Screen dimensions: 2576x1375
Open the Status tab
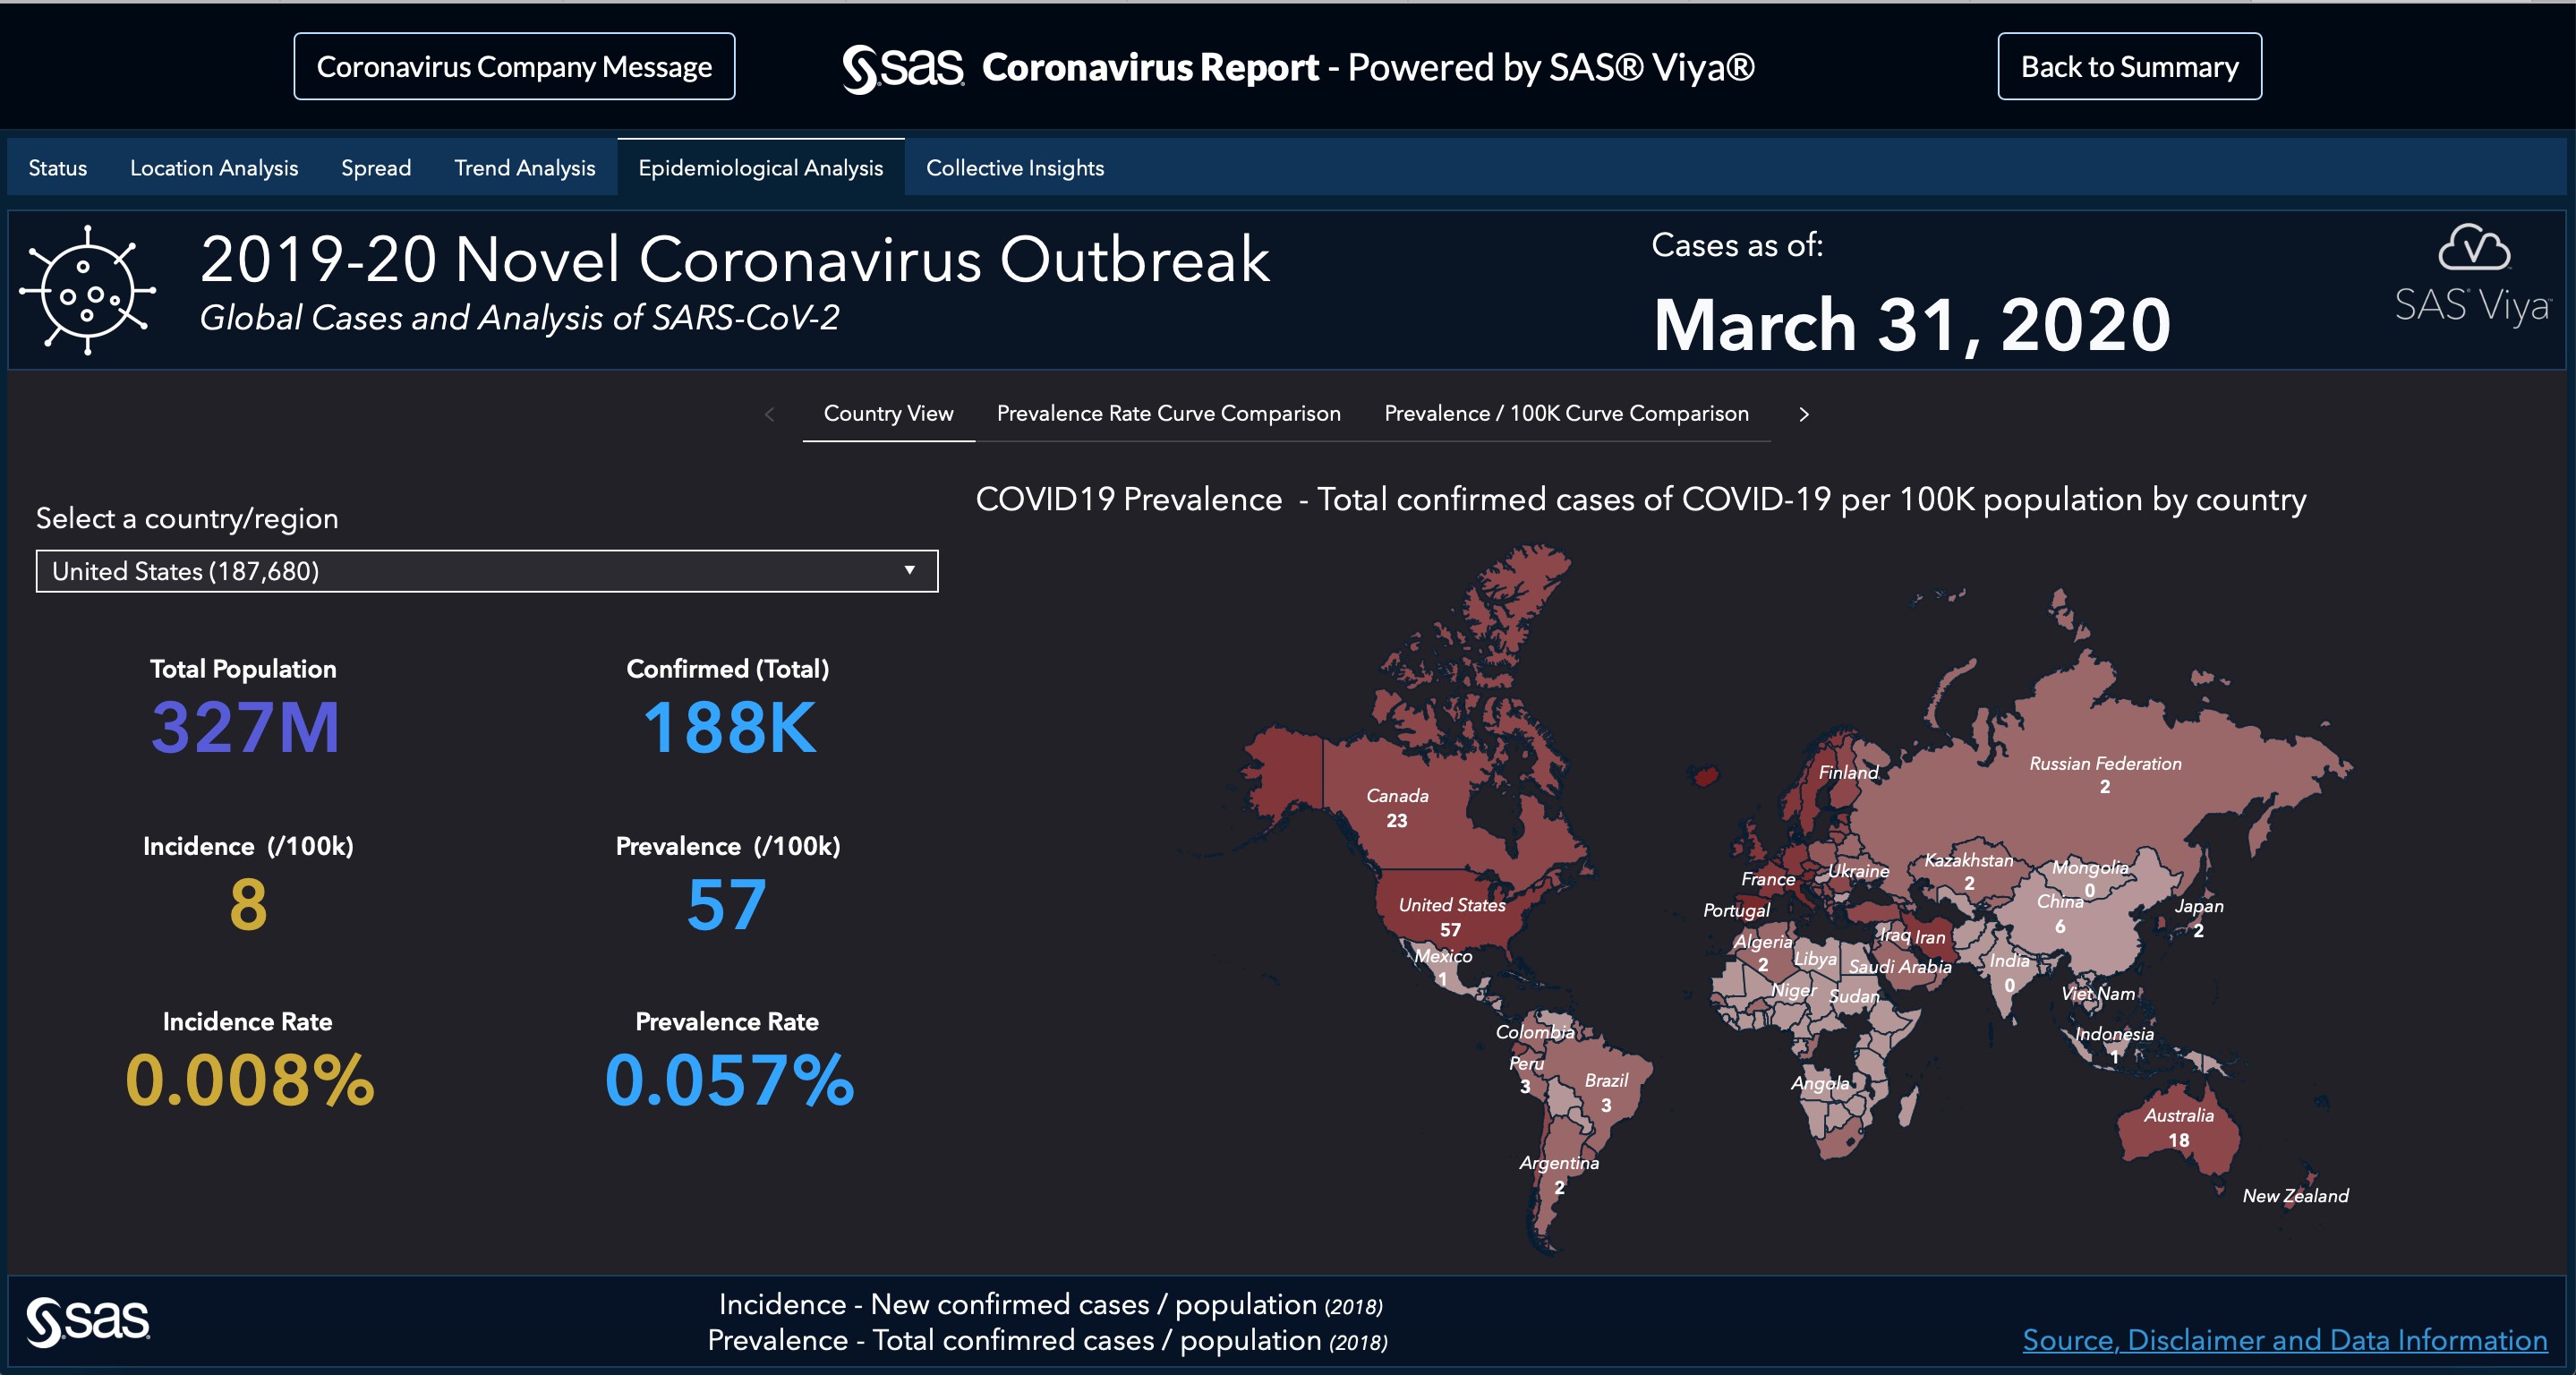58,168
